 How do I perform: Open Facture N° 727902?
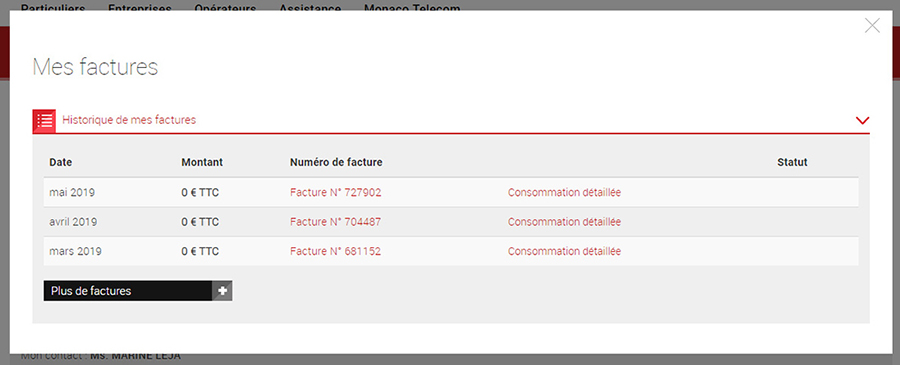pyautogui.click(x=336, y=193)
